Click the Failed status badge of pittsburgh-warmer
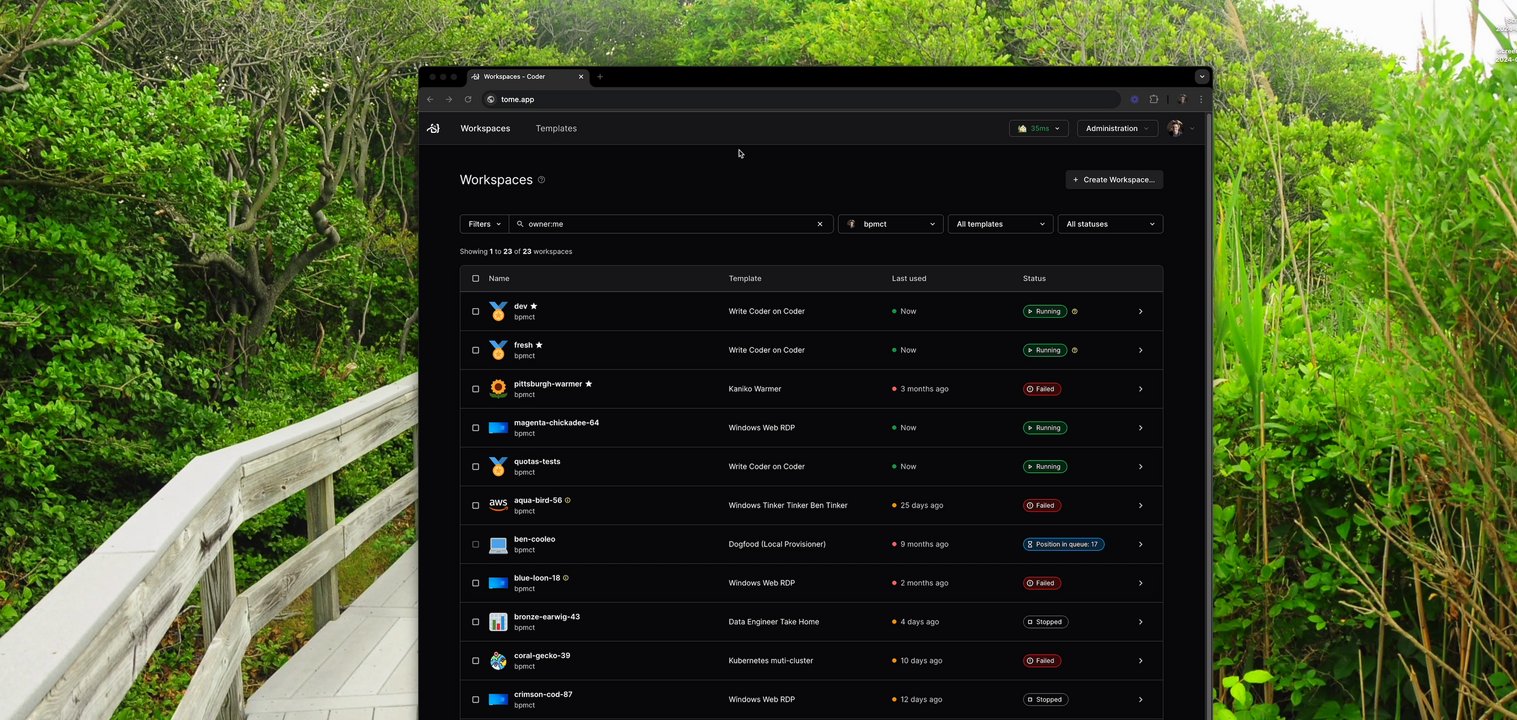 pyautogui.click(x=1042, y=389)
